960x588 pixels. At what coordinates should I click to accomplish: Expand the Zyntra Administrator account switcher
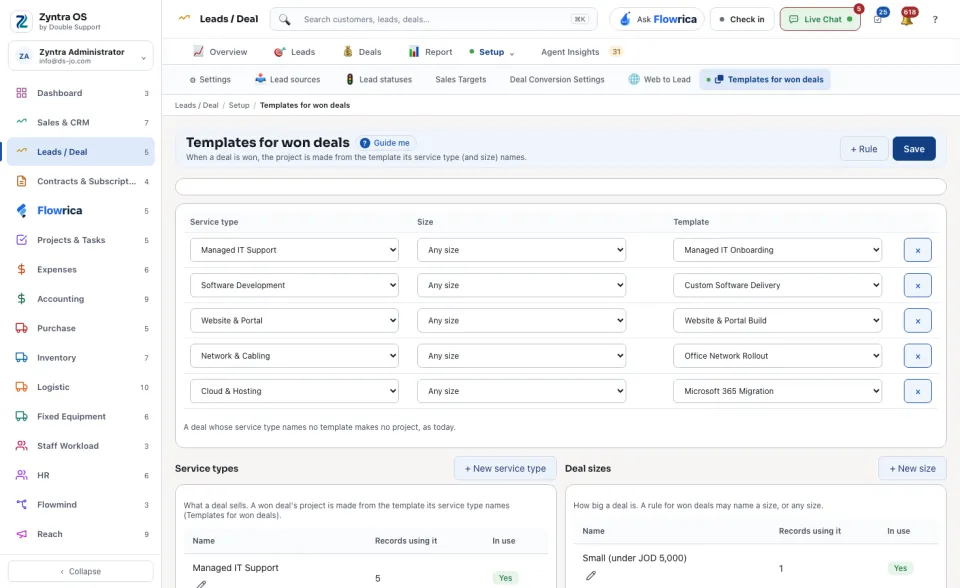pyautogui.click(x=81, y=56)
